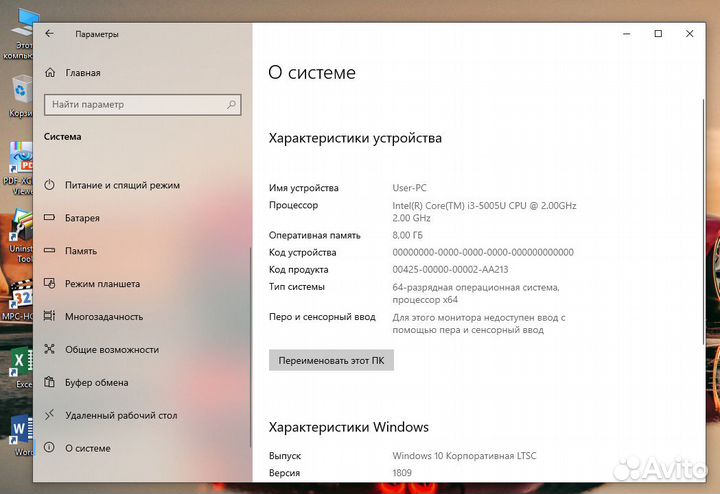Open the Excel desktop shortcut
Screen dimensions: 720x494
(x=22, y=368)
